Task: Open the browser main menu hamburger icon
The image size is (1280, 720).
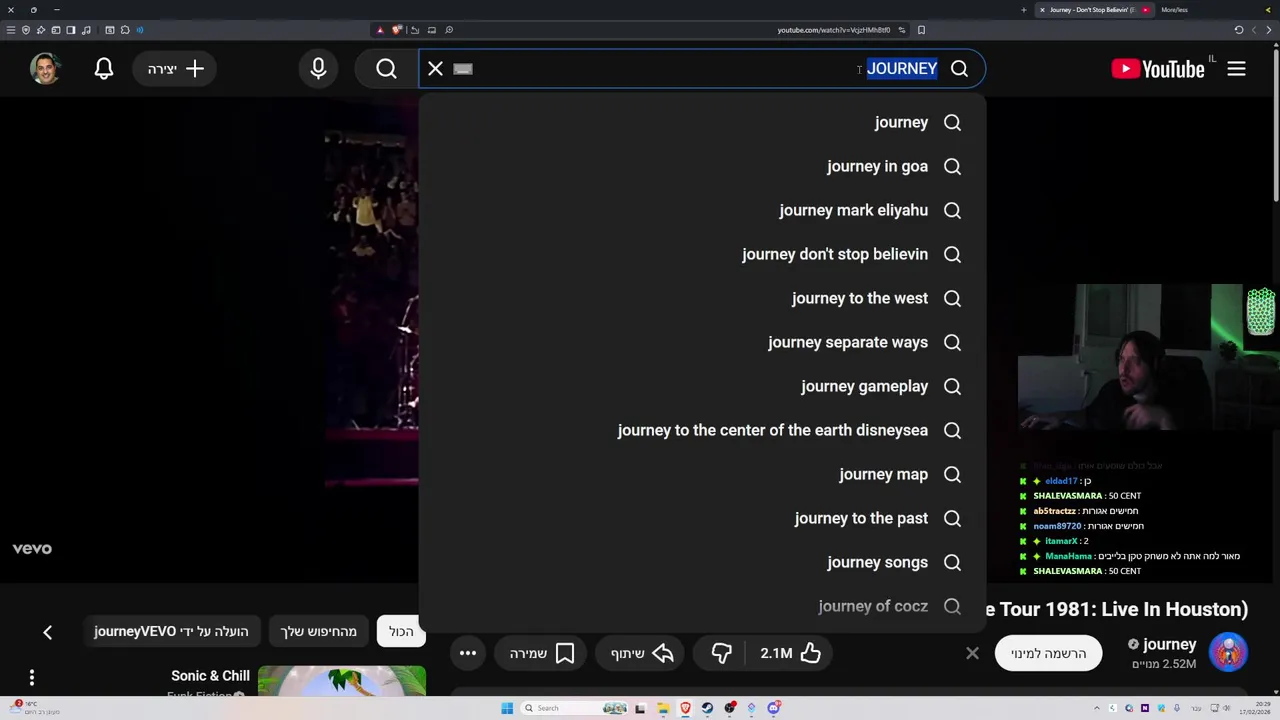Action: point(11,30)
